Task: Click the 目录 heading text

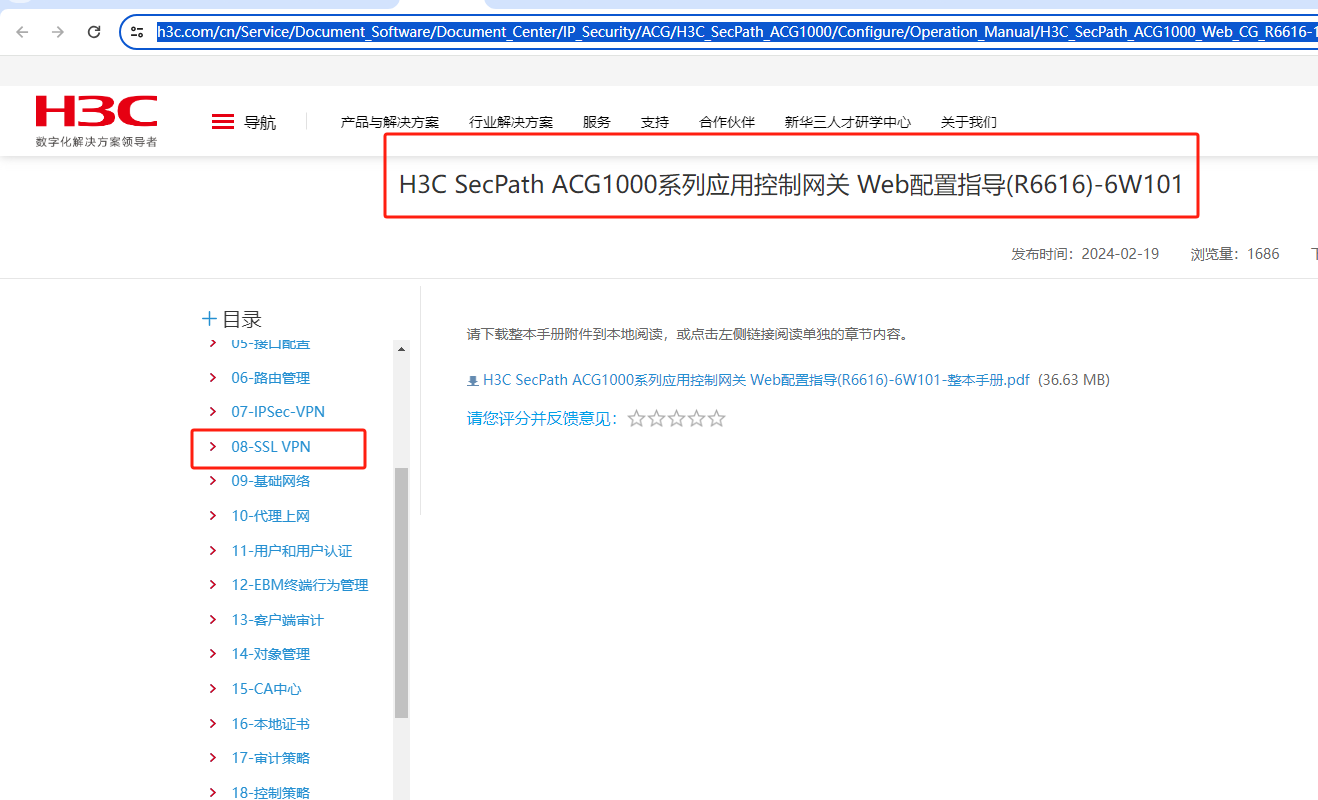Action: [x=242, y=319]
